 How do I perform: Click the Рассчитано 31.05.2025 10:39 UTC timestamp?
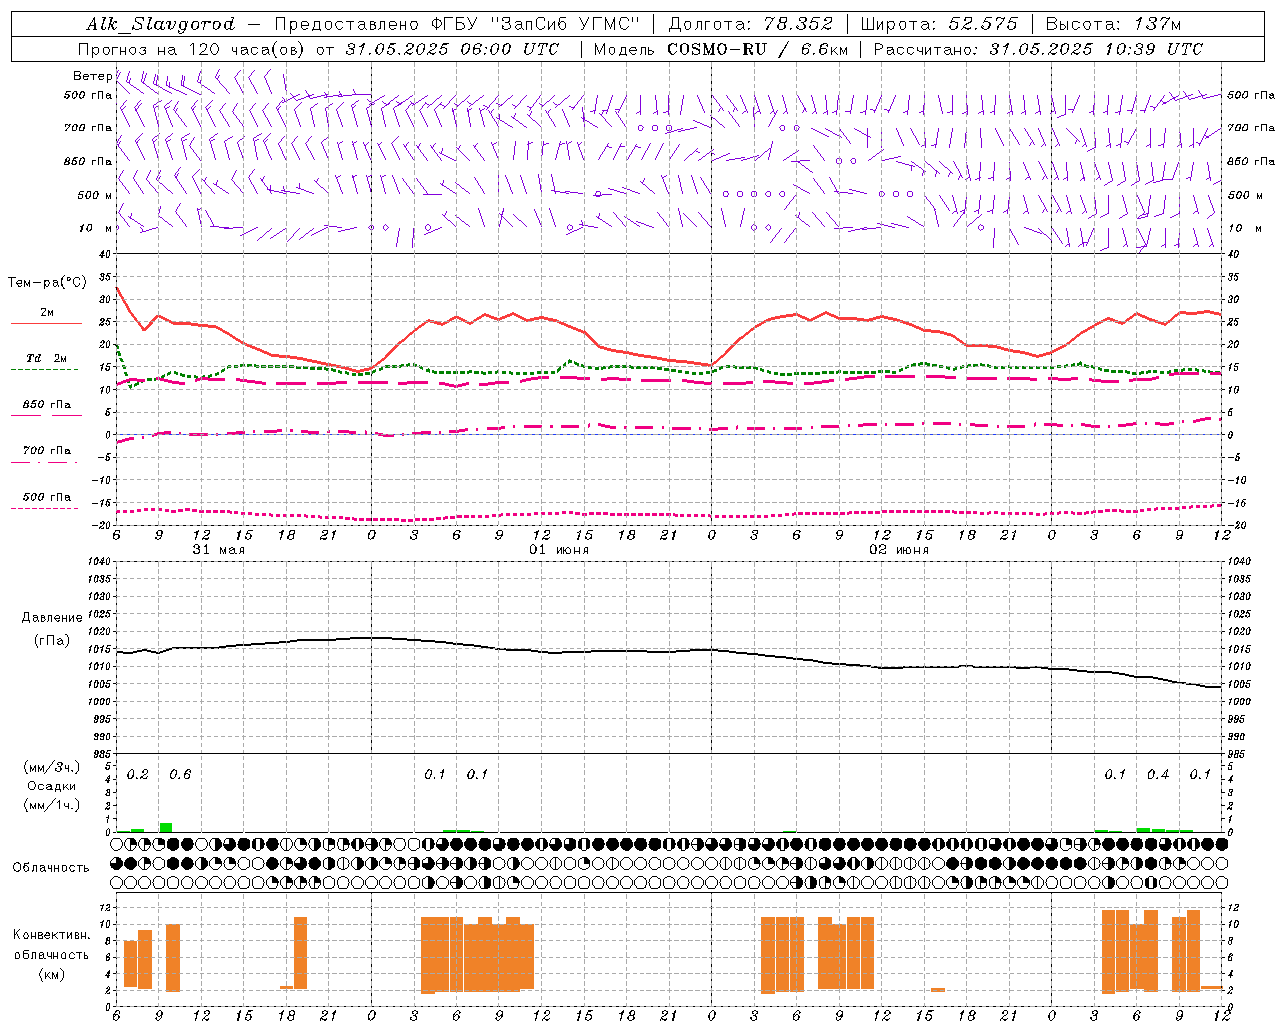click(1038, 49)
